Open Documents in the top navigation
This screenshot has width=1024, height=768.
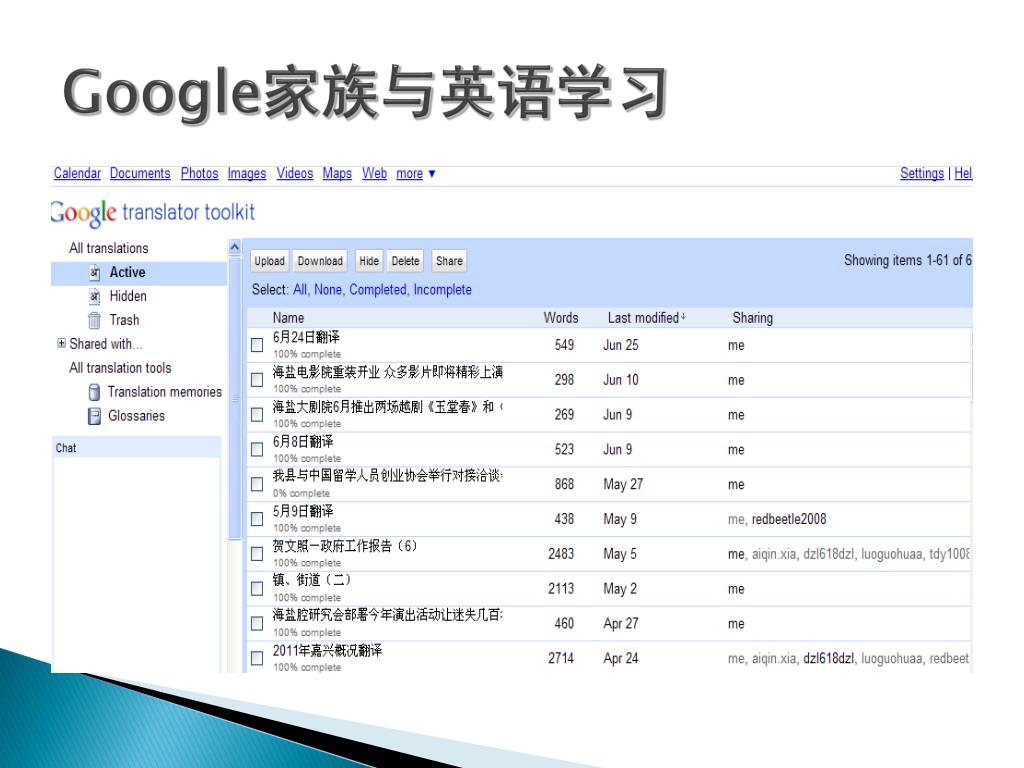pos(140,173)
